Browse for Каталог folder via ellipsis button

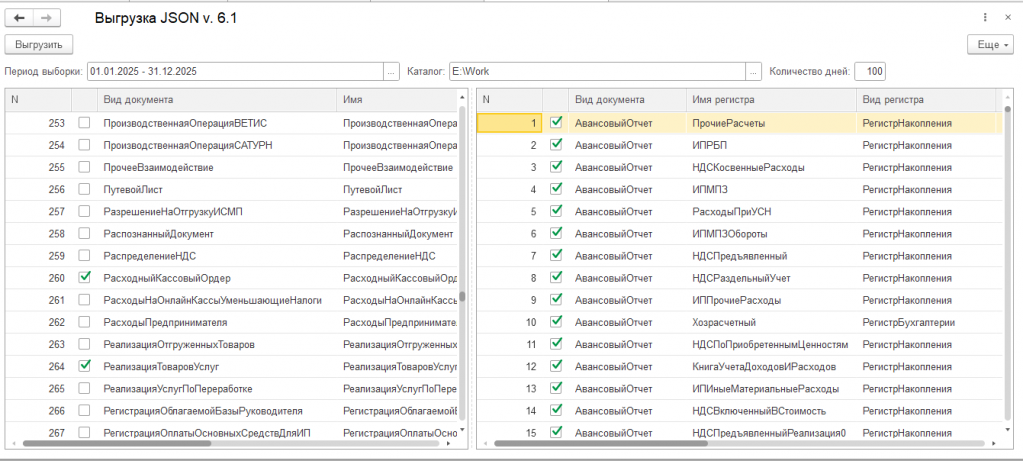click(753, 72)
